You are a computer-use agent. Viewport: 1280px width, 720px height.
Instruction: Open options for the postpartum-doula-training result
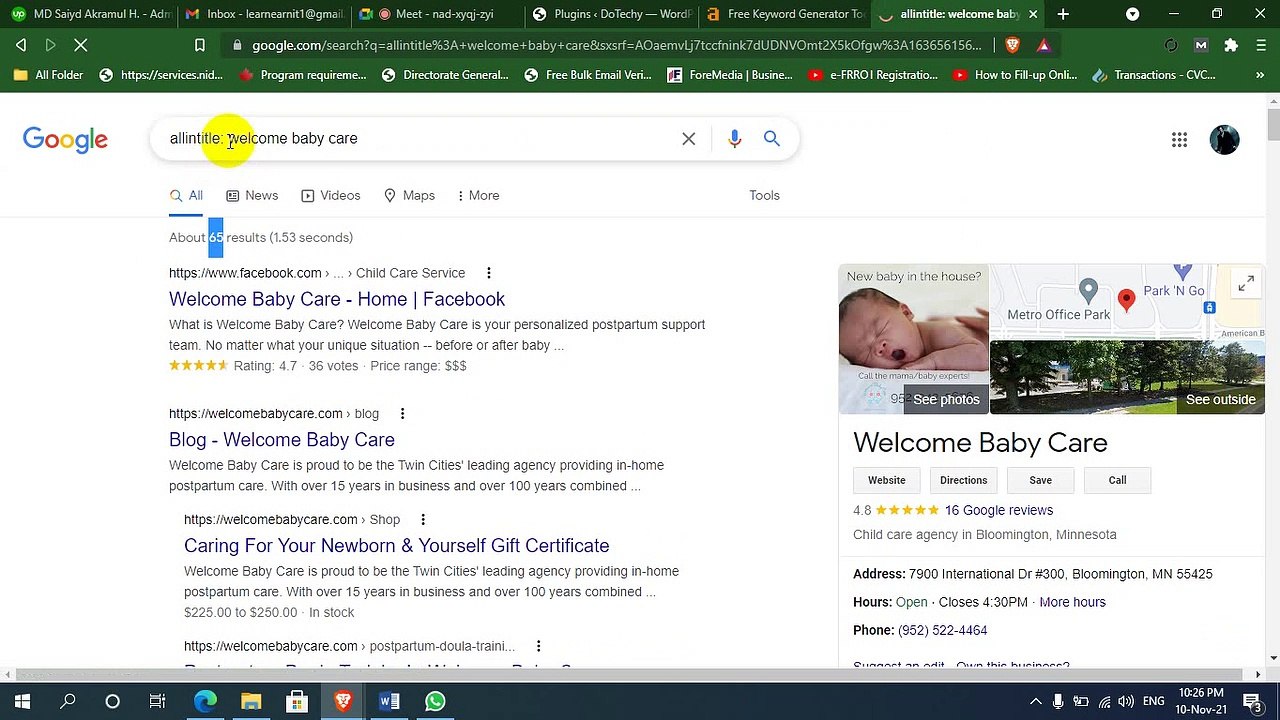click(538, 646)
